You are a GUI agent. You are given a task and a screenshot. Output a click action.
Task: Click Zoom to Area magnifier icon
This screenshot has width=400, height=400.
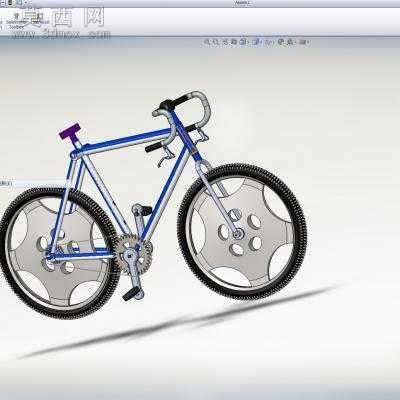(x=216, y=42)
